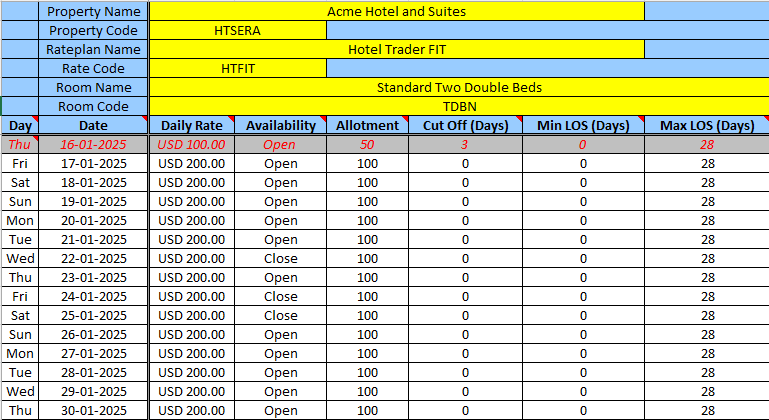This screenshot has height=420, width=769.
Task: Select the Min LOS 0 for 19-01-2025
Action: click(x=583, y=202)
